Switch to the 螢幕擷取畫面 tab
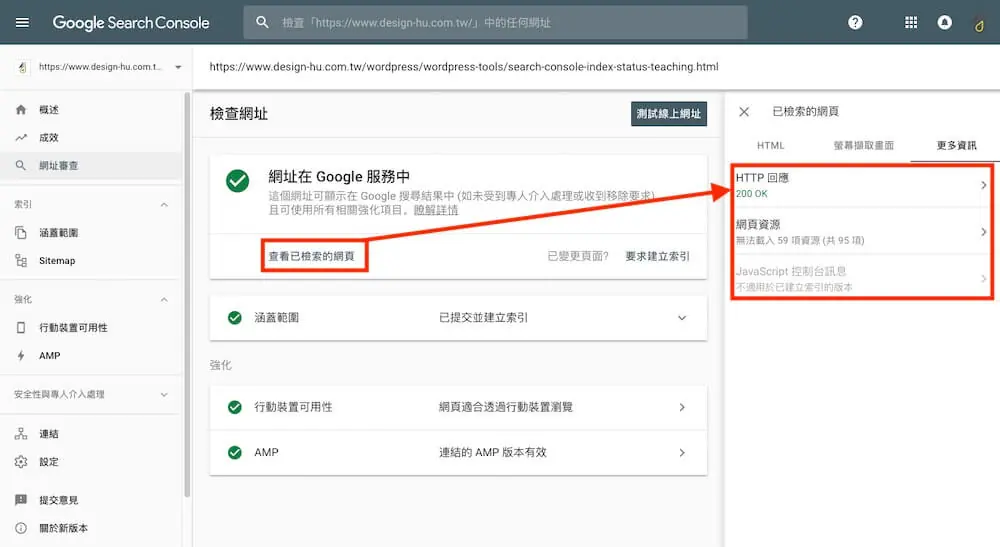Screen dimensions: 1000x547 click(x=864, y=145)
